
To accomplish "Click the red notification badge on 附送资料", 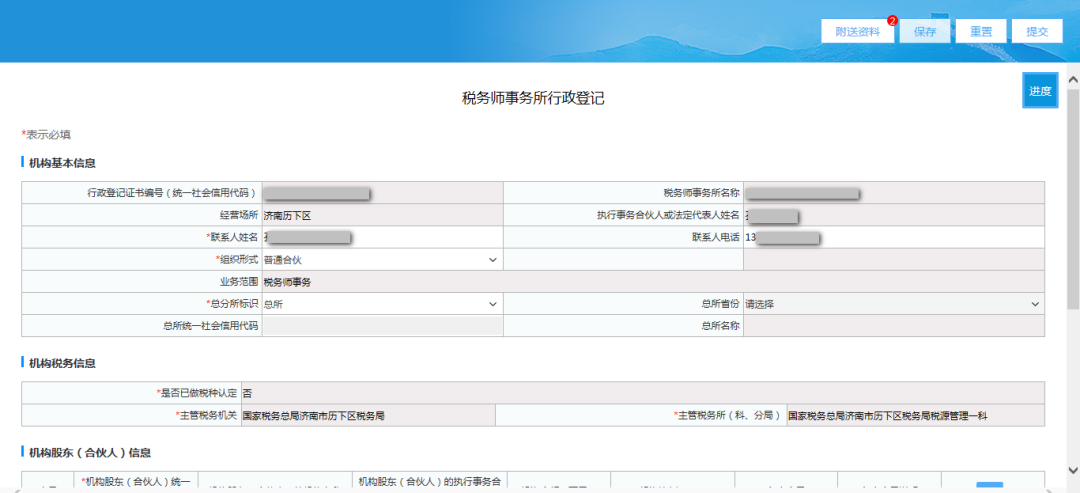I will click(x=892, y=21).
